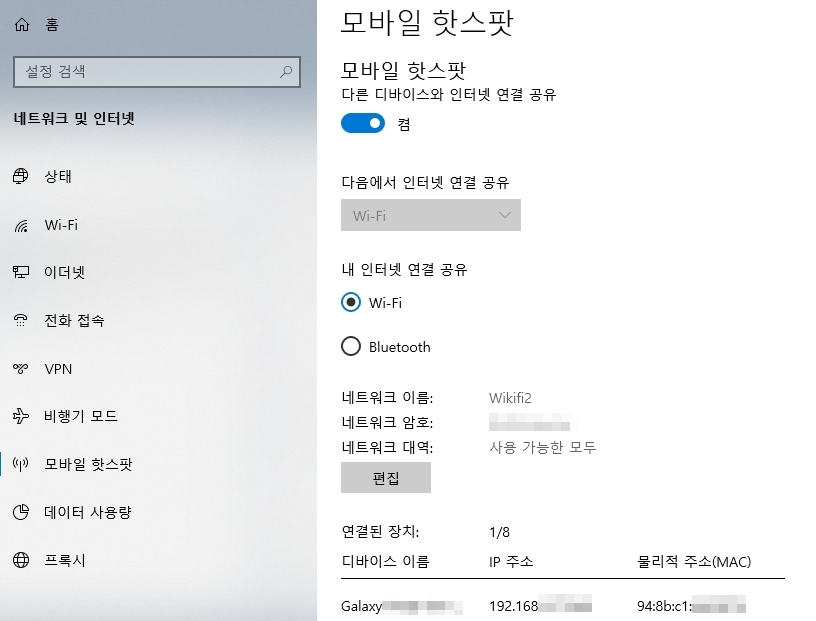816x621 pixels.
Task: Click the search magnifier icon
Action: click(286, 71)
